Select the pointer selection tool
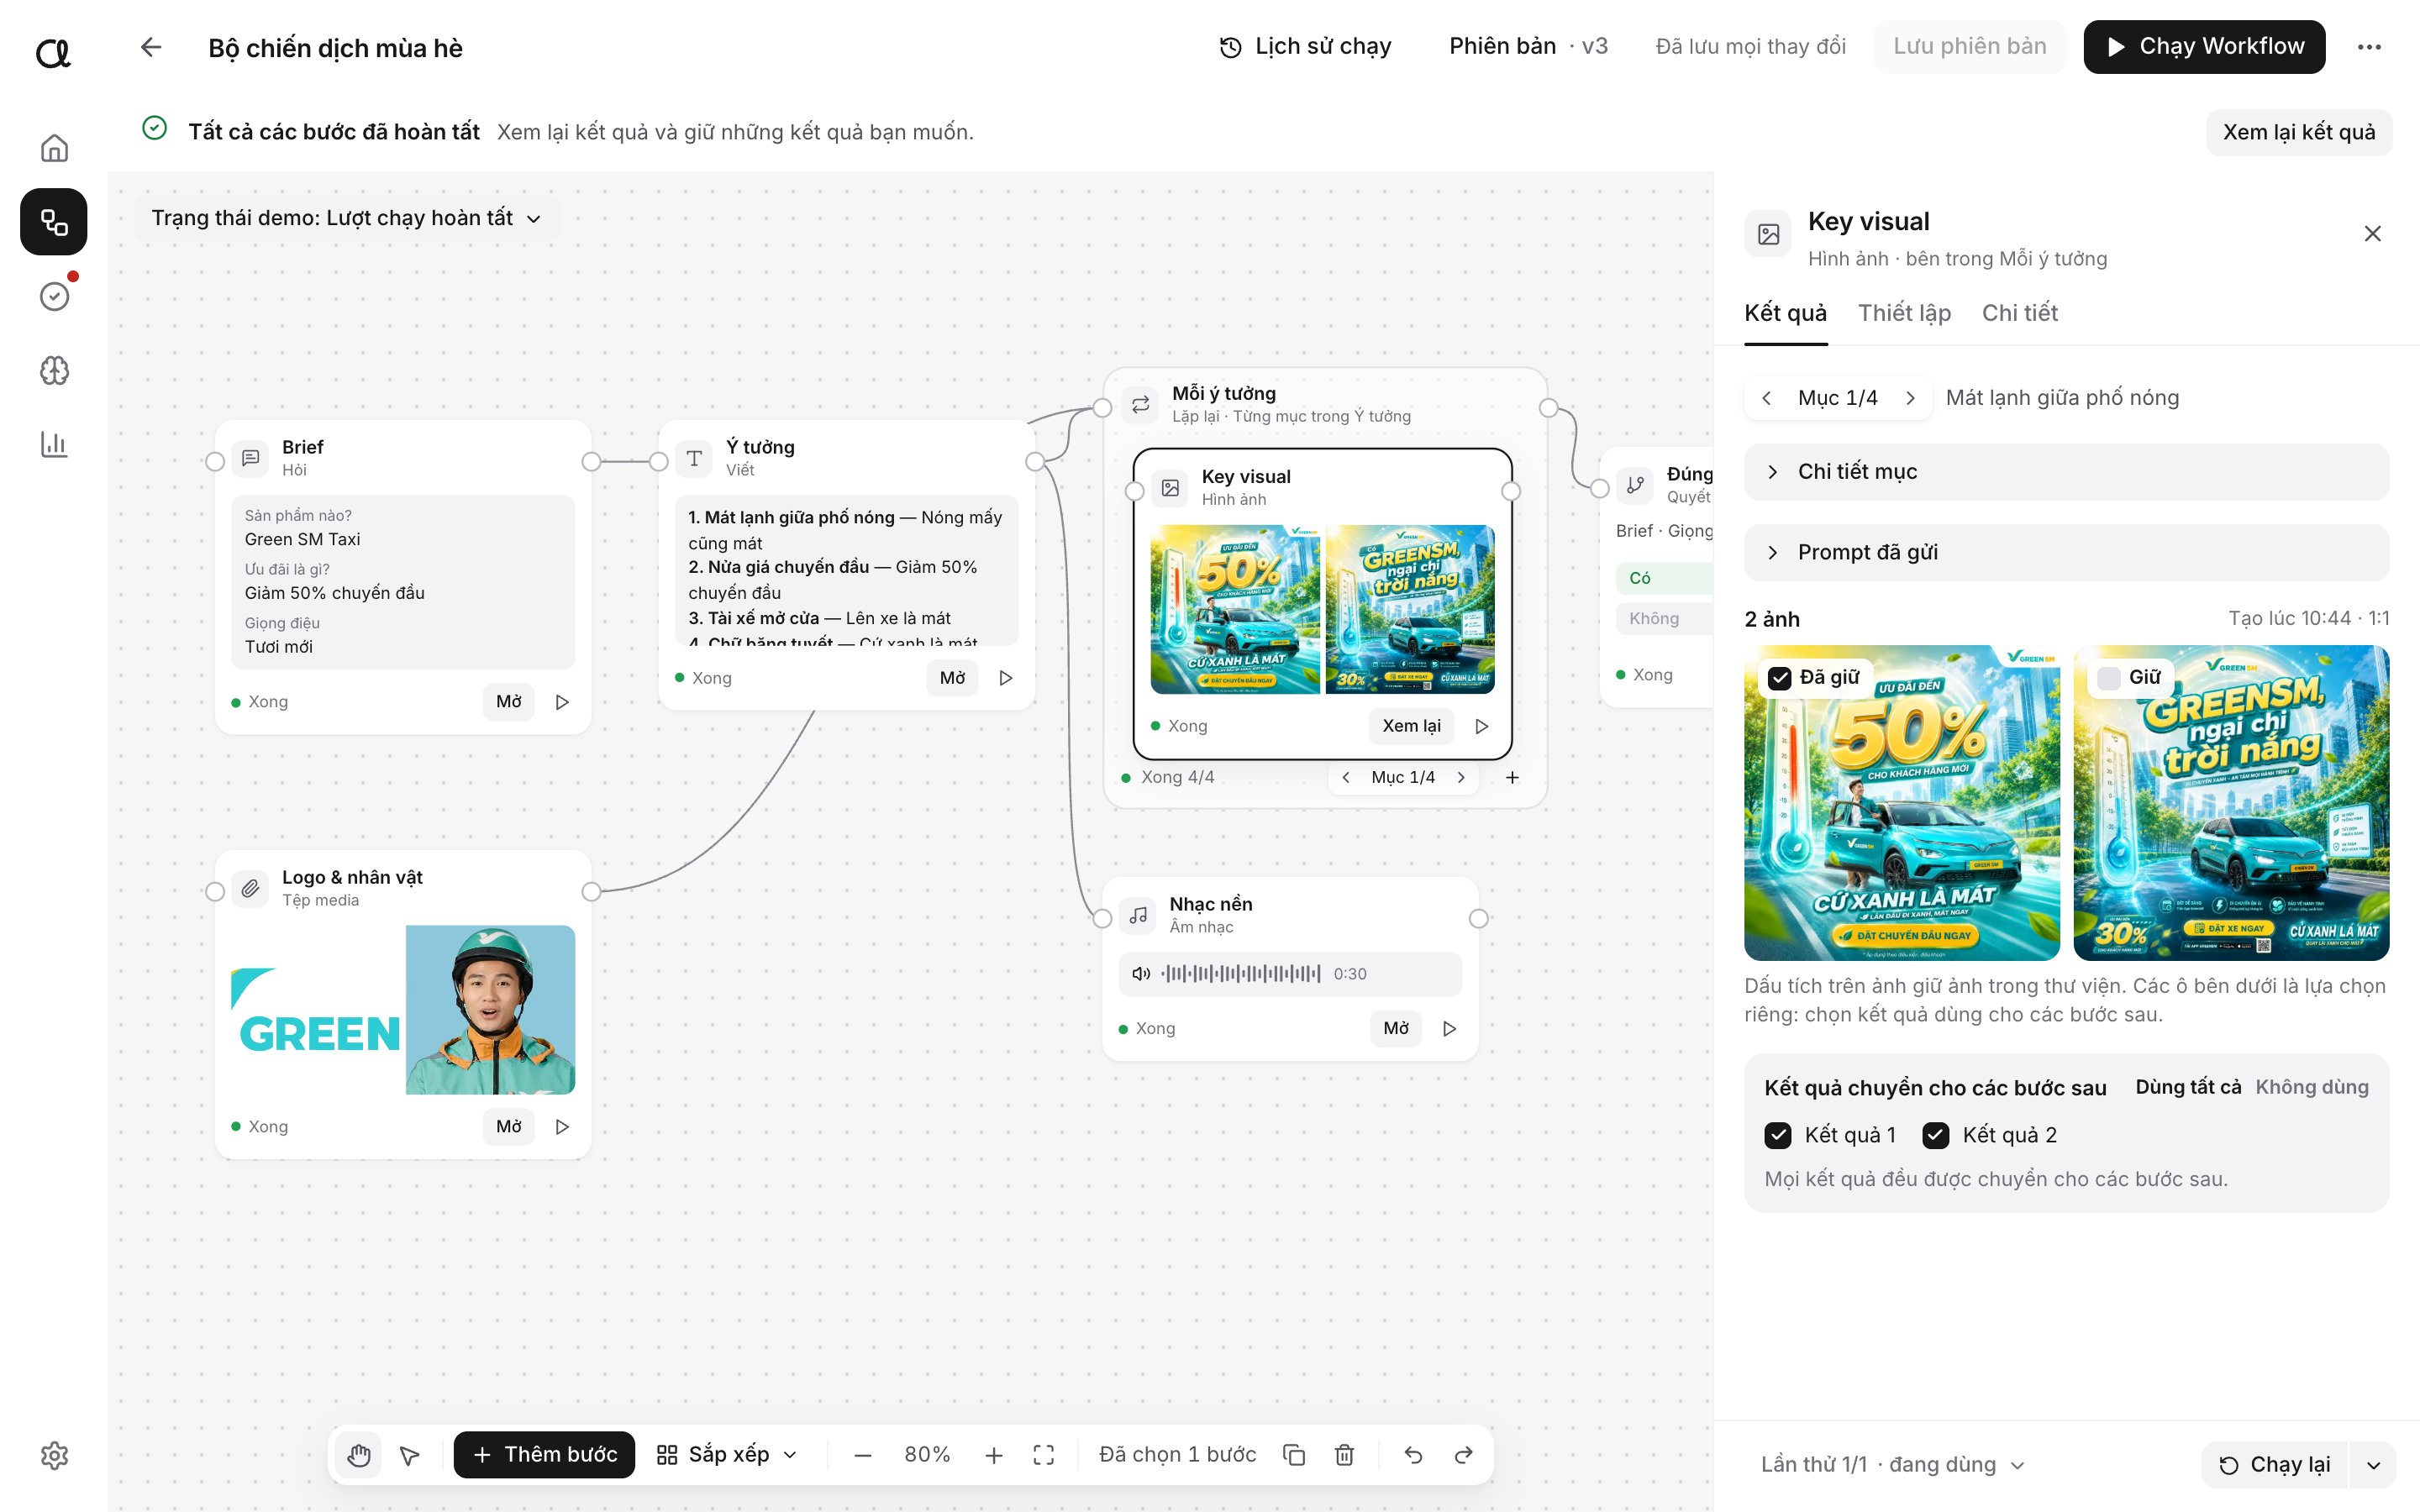 (x=410, y=1455)
